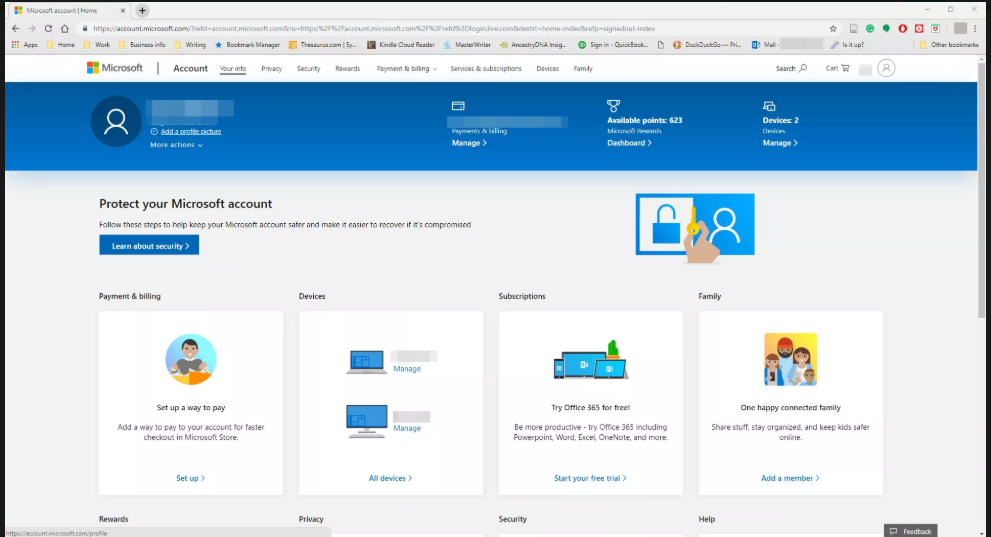Open the Rewards nav item
This screenshot has width=991, height=537.
(x=348, y=68)
